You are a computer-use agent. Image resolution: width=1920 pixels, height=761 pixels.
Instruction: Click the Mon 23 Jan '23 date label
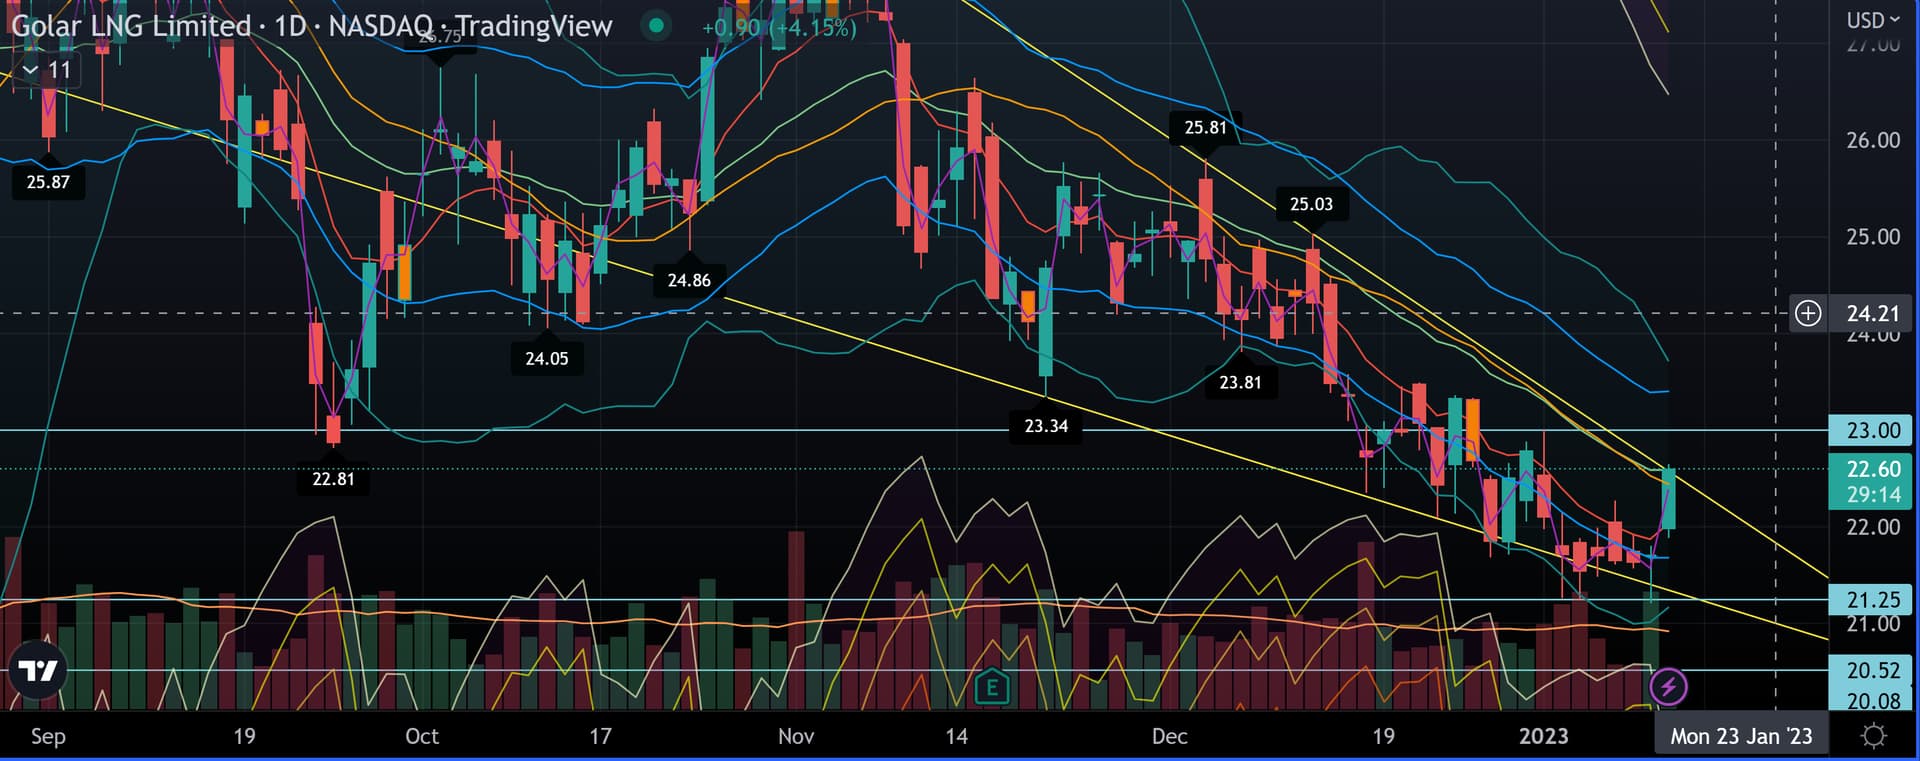[x=1740, y=737]
